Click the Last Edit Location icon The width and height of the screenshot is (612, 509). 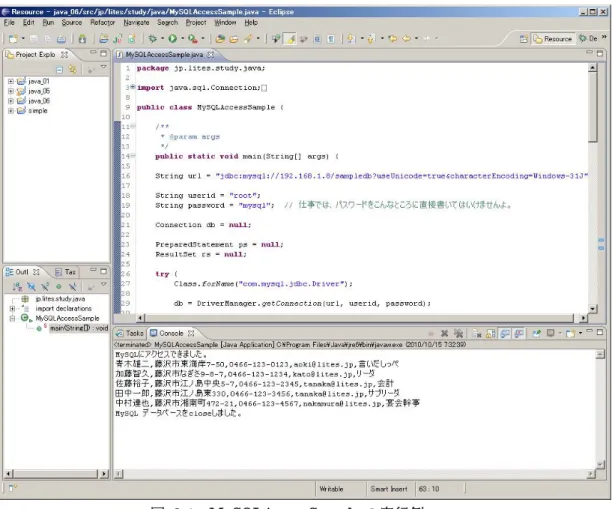pos(393,38)
